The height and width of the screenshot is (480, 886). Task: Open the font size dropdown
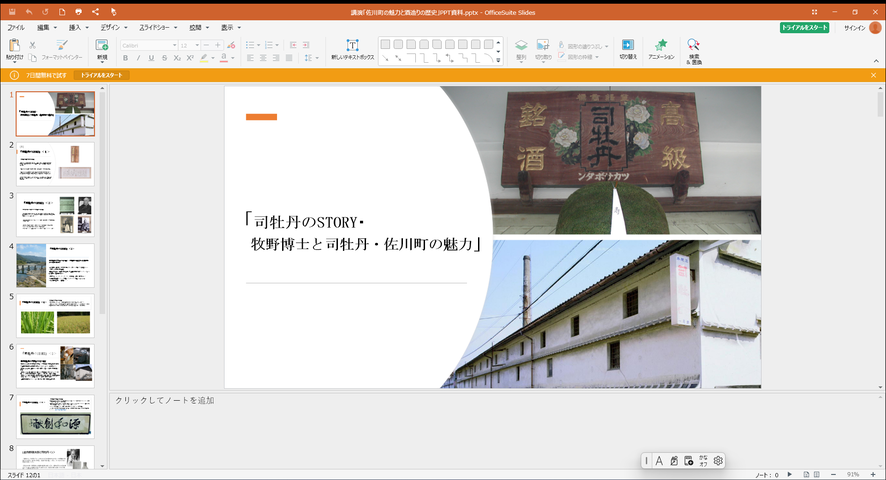(197, 45)
